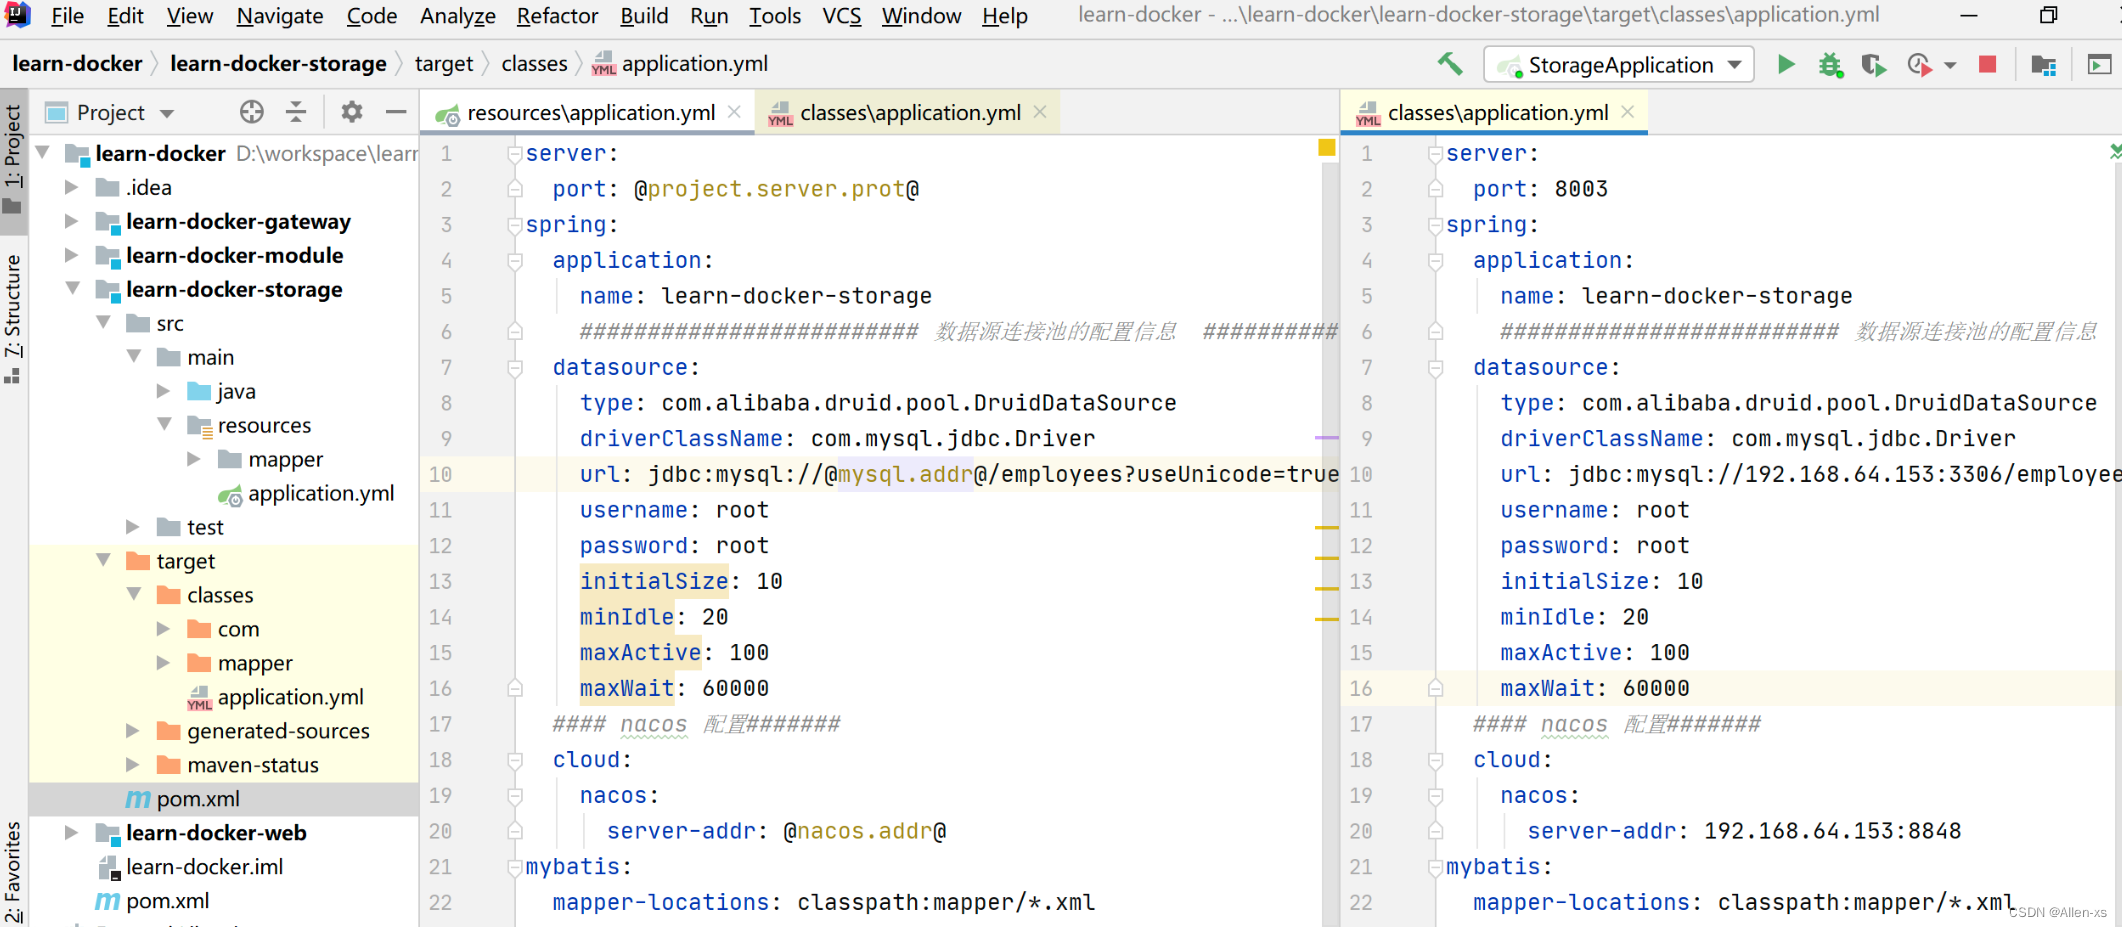Click line 10 url text in left editor
This screenshot has height=927, width=2122.
click(958, 475)
